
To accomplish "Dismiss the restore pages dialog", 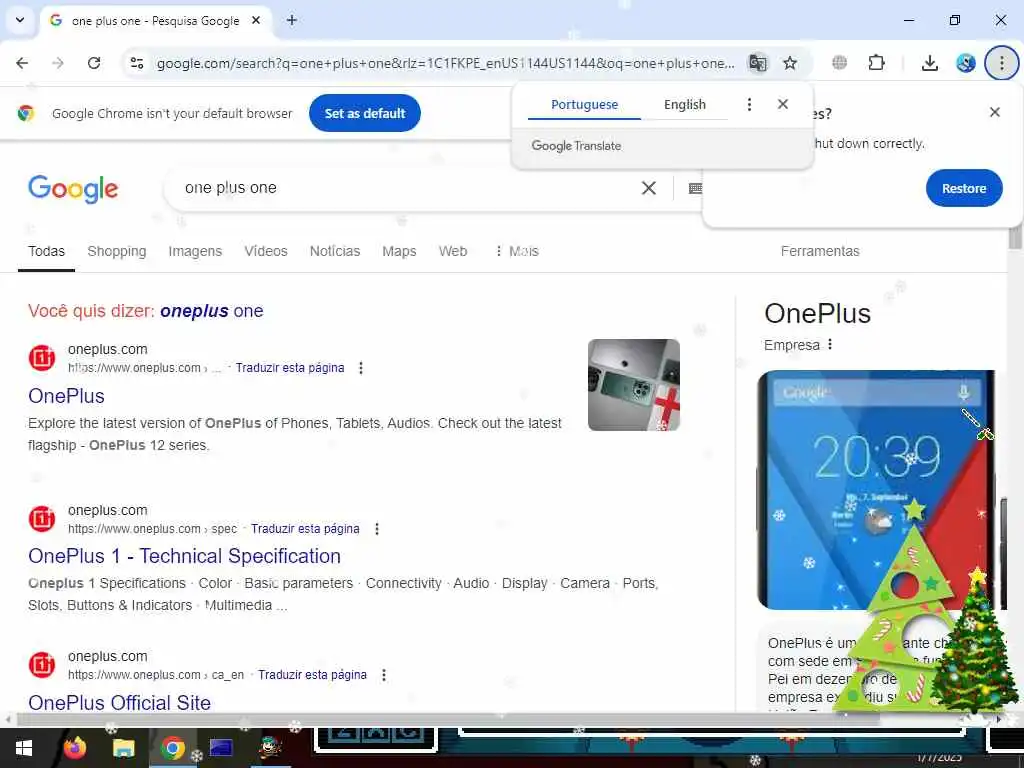I will point(995,112).
